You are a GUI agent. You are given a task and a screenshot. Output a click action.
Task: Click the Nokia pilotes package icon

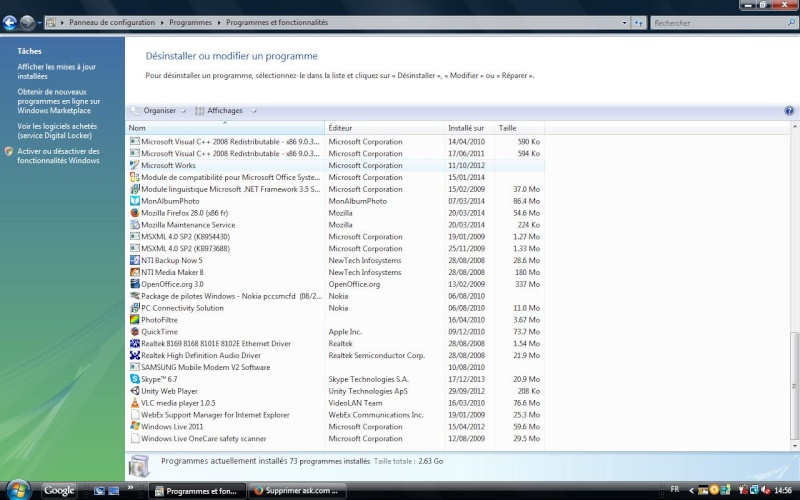click(x=135, y=296)
